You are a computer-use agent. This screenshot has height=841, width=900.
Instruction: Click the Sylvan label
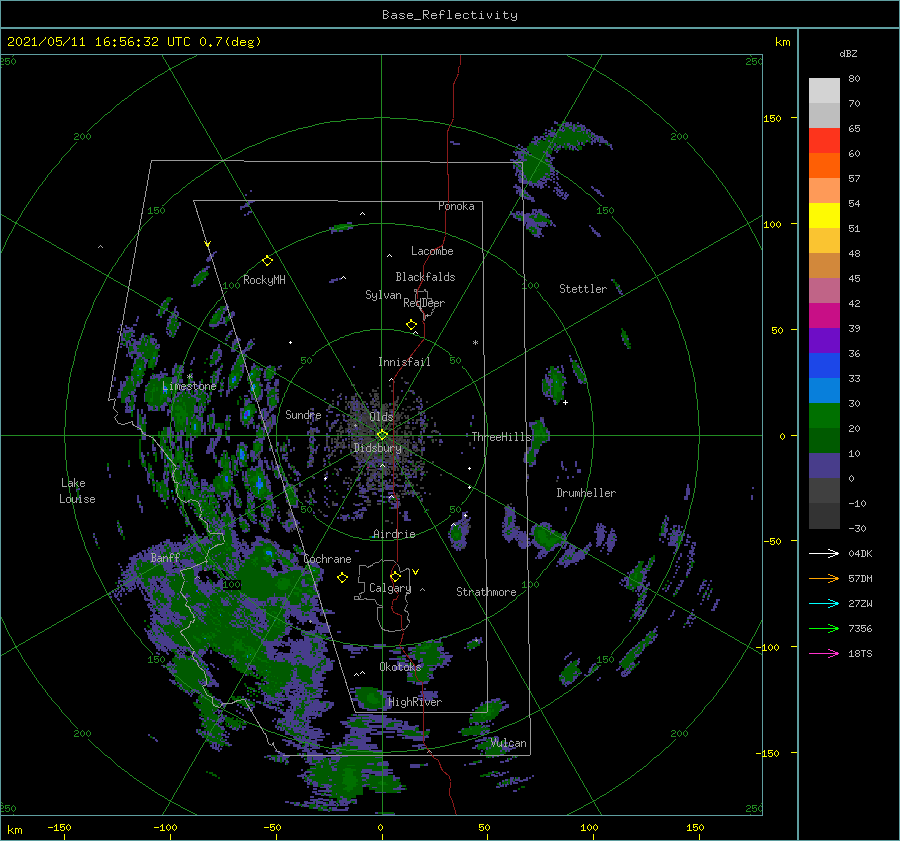tap(383, 295)
